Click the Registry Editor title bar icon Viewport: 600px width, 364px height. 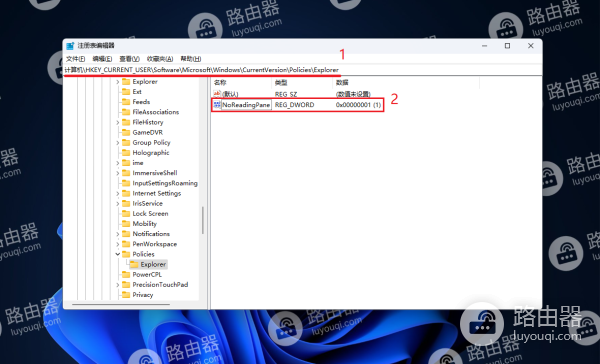click(x=70, y=46)
